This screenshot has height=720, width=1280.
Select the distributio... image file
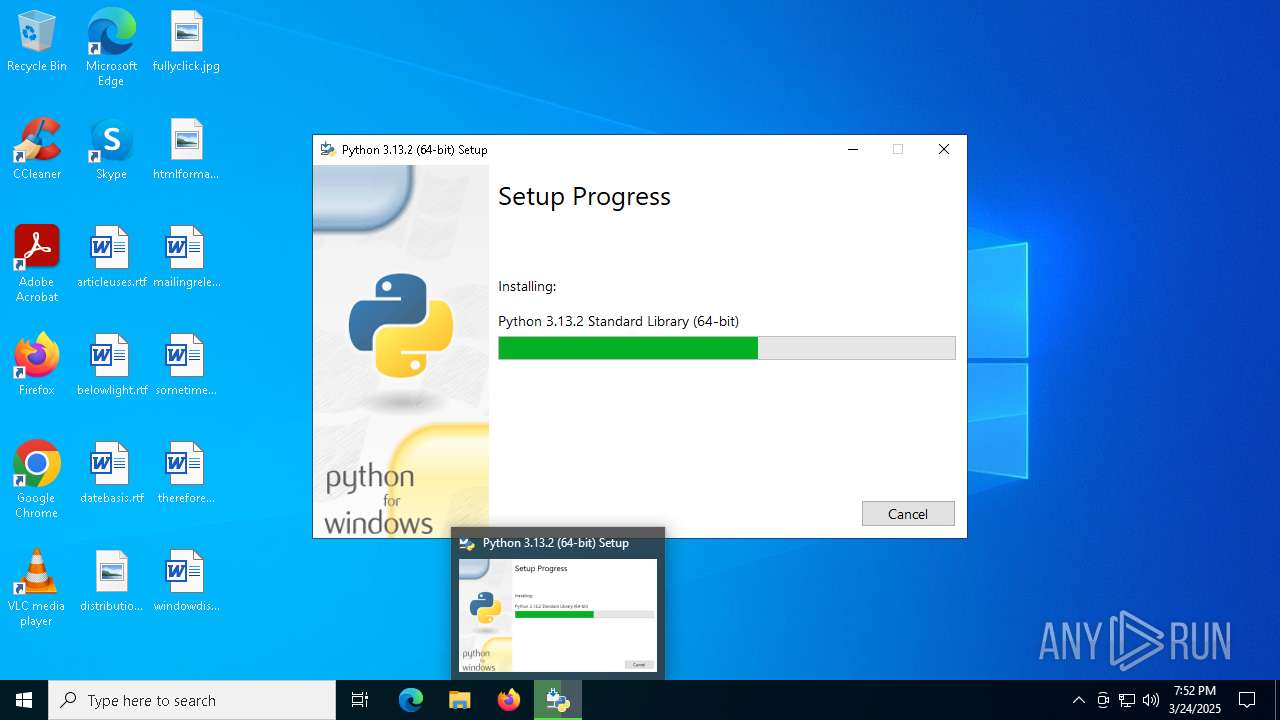[111, 582]
